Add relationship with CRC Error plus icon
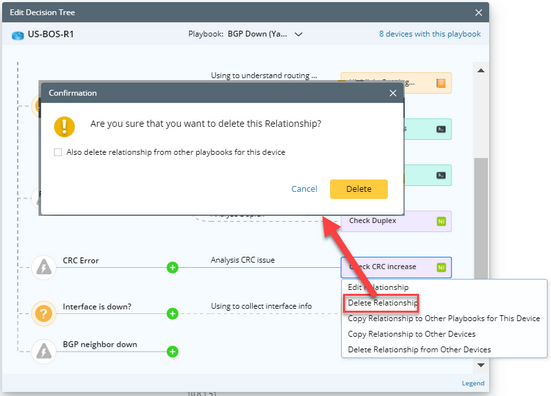 [x=172, y=267]
